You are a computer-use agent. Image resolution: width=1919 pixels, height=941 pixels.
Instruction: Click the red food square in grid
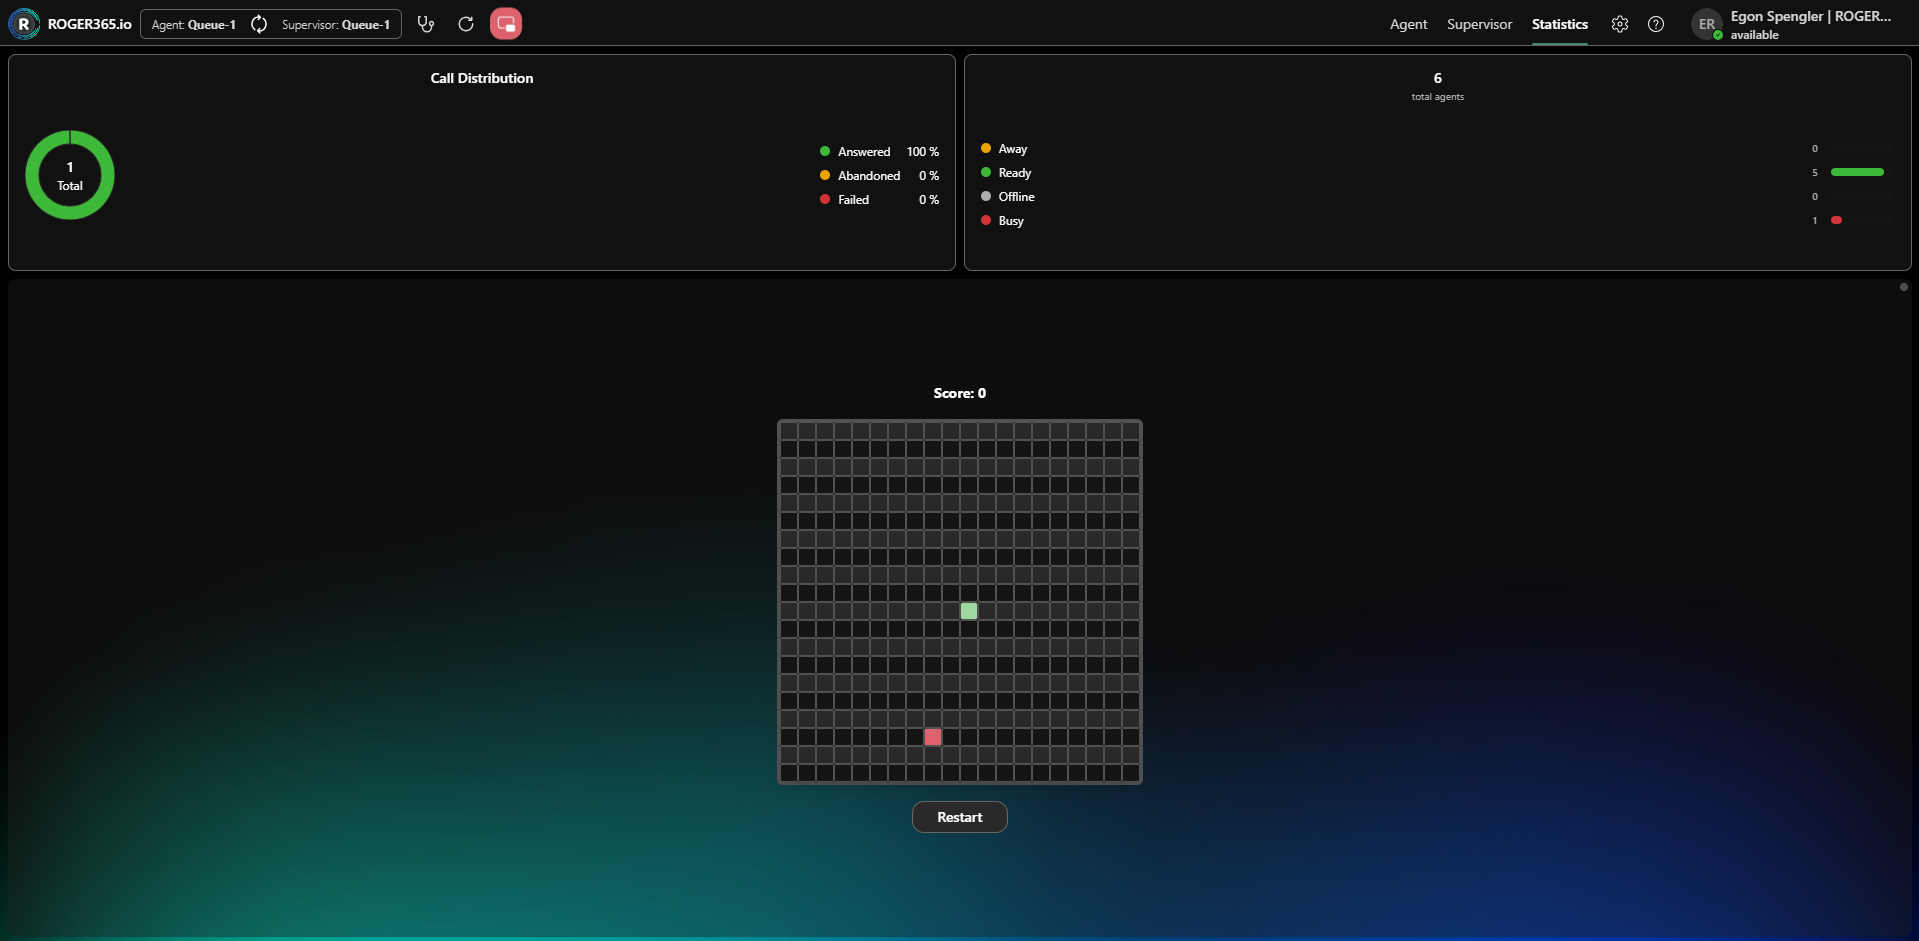[x=933, y=737]
